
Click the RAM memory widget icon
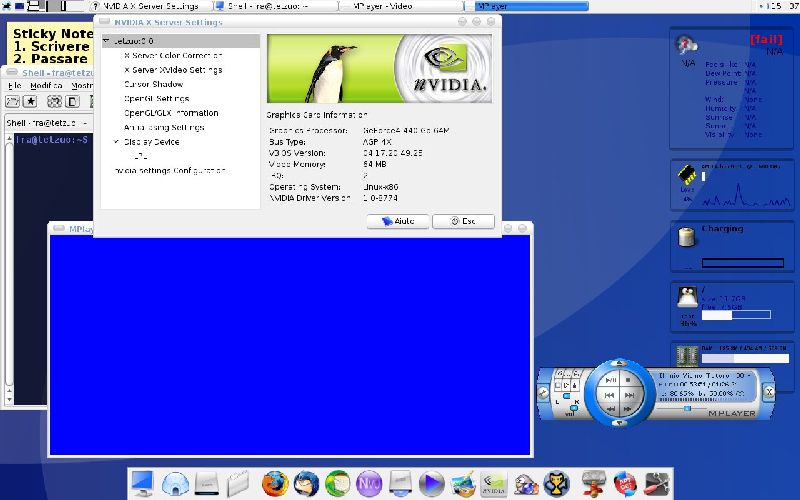pyautogui.click(x=687, y=357)
